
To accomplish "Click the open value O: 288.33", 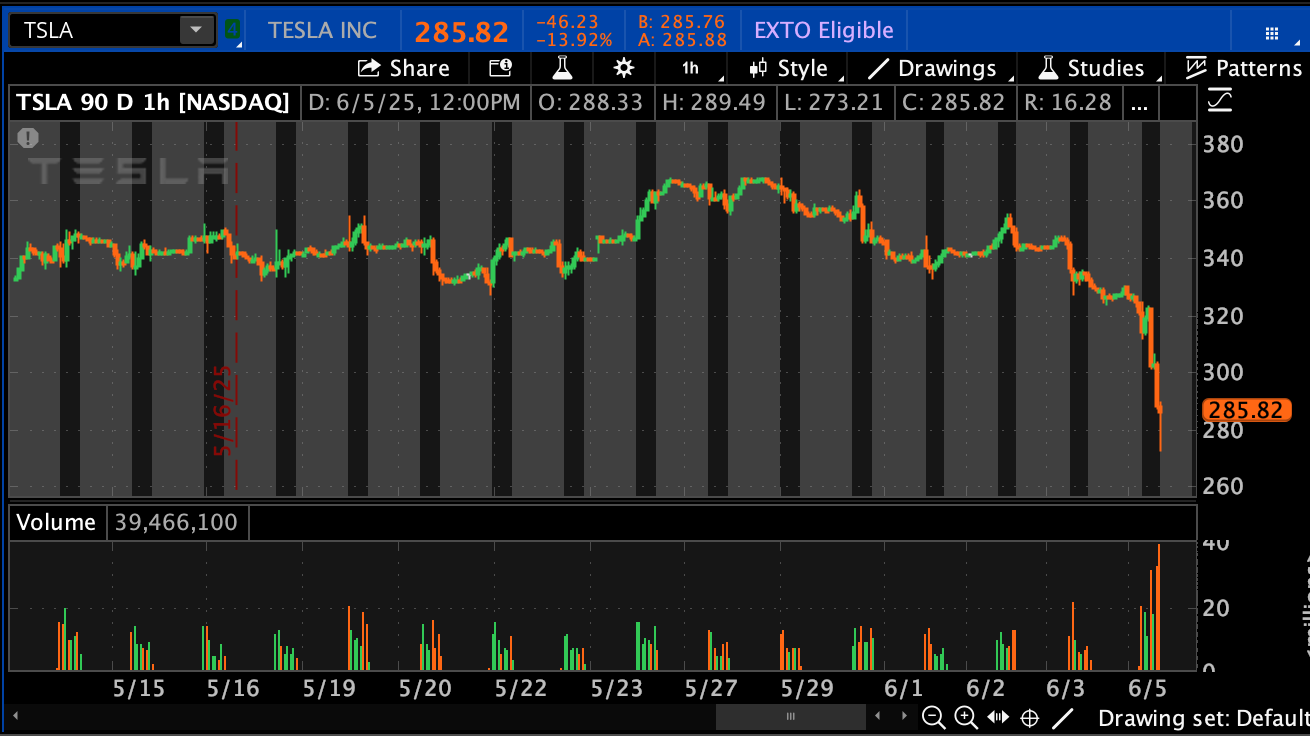I will (590, 102).
